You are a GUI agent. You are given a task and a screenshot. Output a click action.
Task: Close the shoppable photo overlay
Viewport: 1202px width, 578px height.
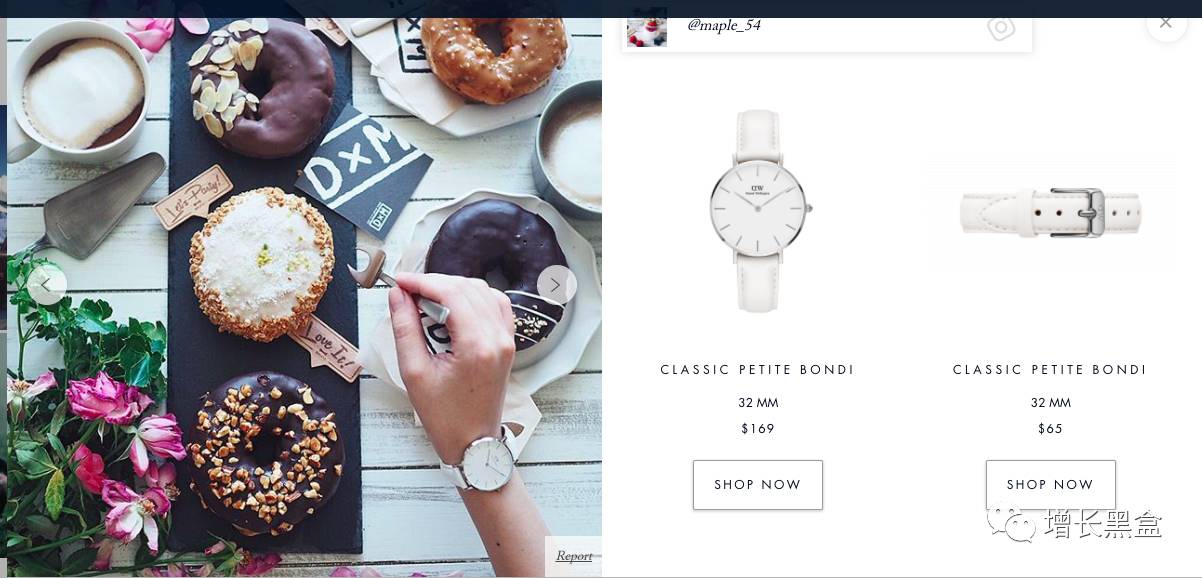pos(1166,22)
